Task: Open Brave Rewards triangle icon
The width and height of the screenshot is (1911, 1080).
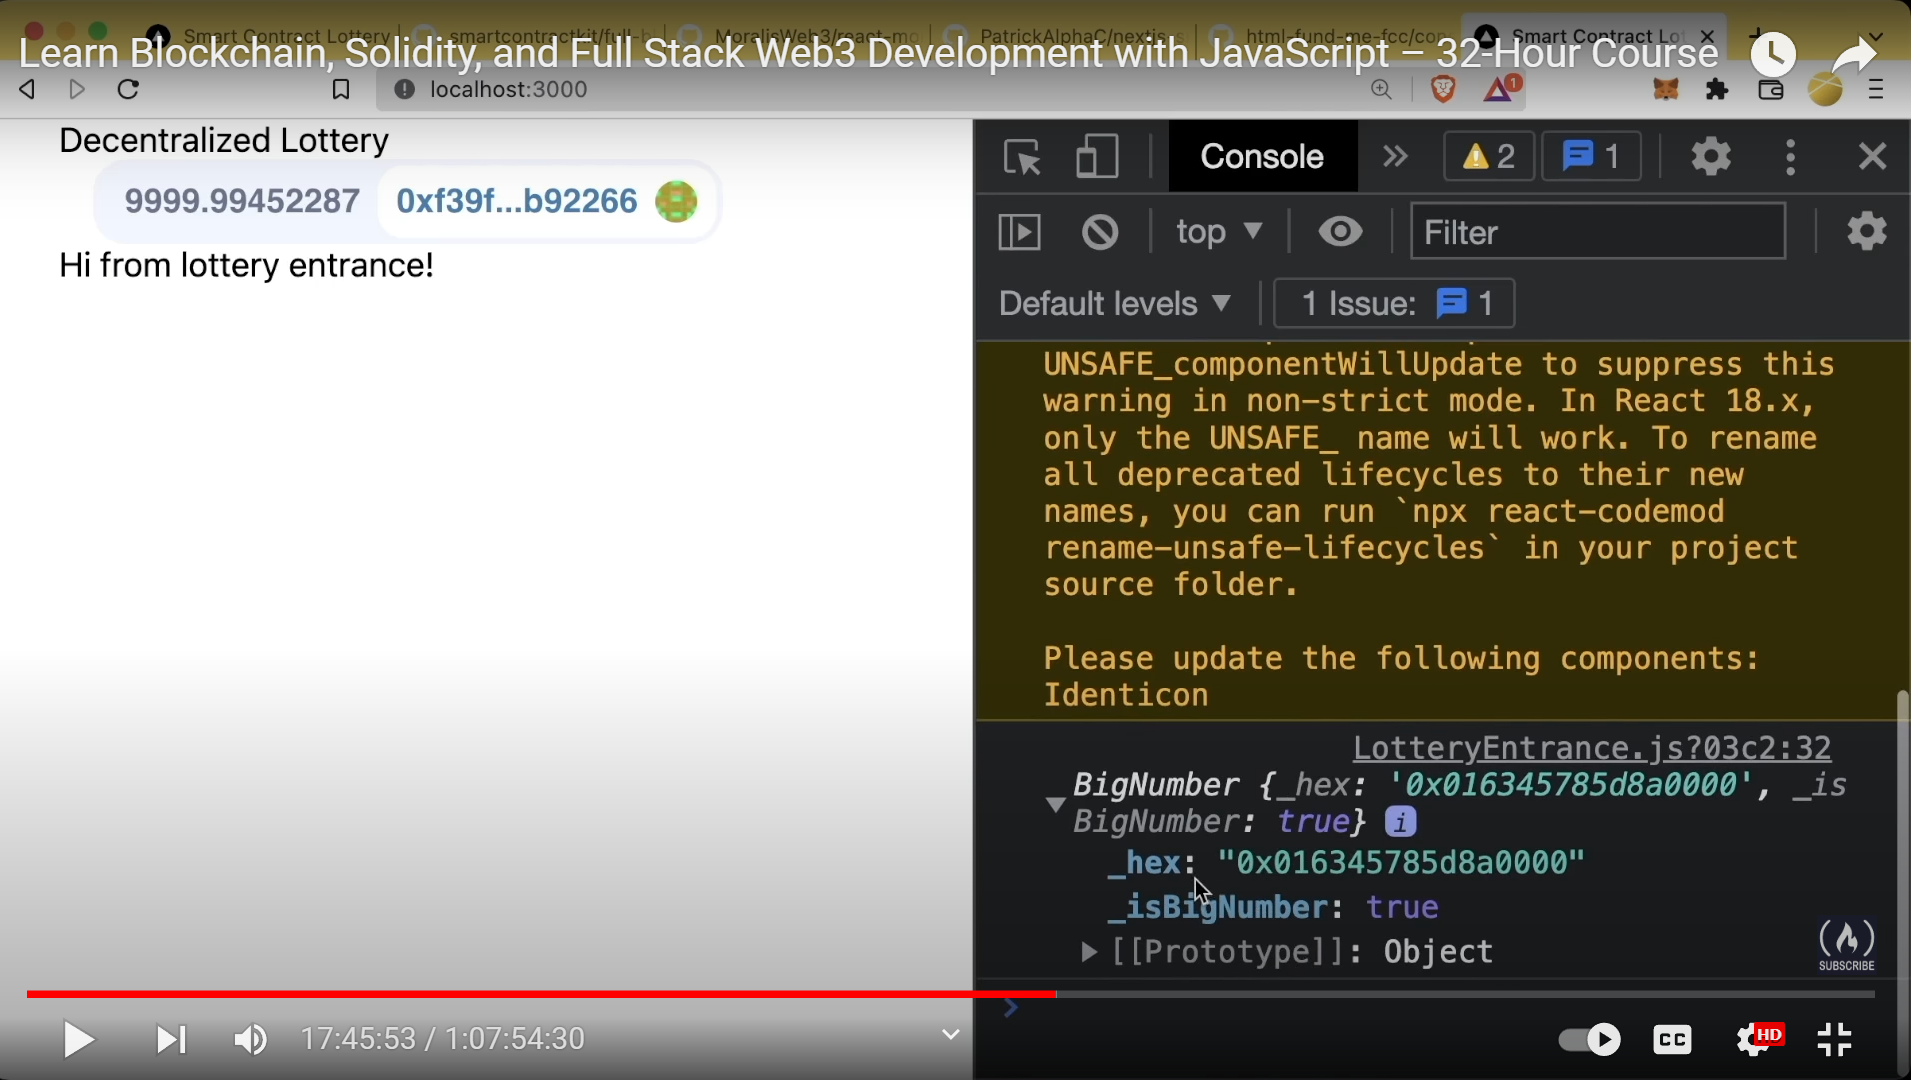Action: click(x=1501, y=89)
